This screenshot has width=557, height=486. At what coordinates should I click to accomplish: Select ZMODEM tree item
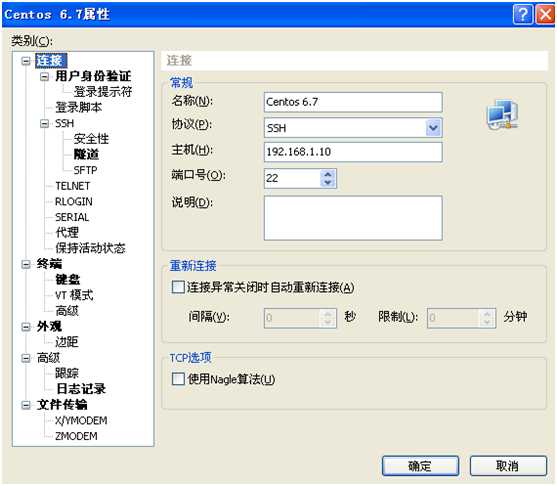point(76,436)
